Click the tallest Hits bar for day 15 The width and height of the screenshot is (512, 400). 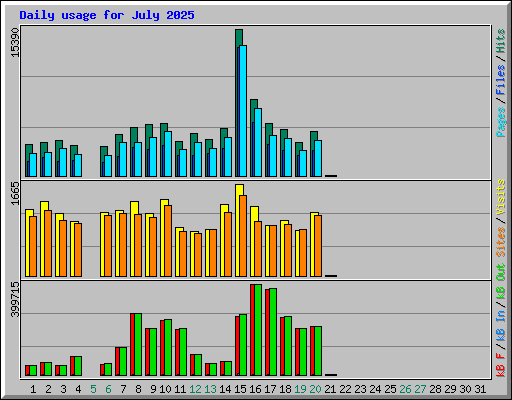click(x=239, y=37)
